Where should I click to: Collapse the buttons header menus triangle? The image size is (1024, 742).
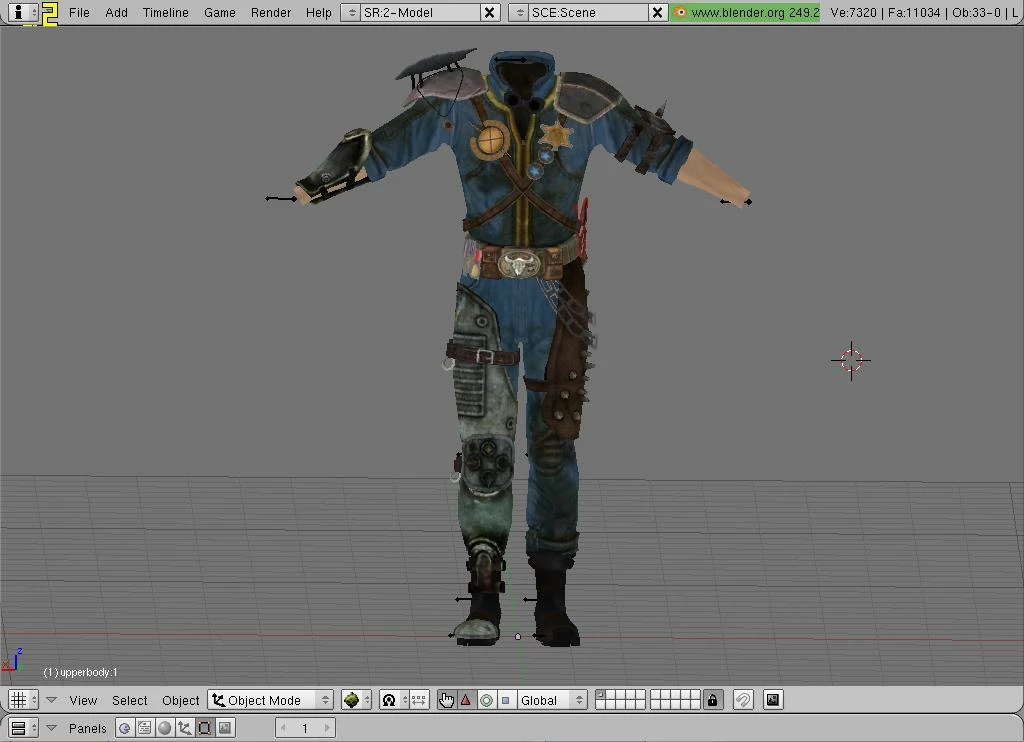coord(51,728)
